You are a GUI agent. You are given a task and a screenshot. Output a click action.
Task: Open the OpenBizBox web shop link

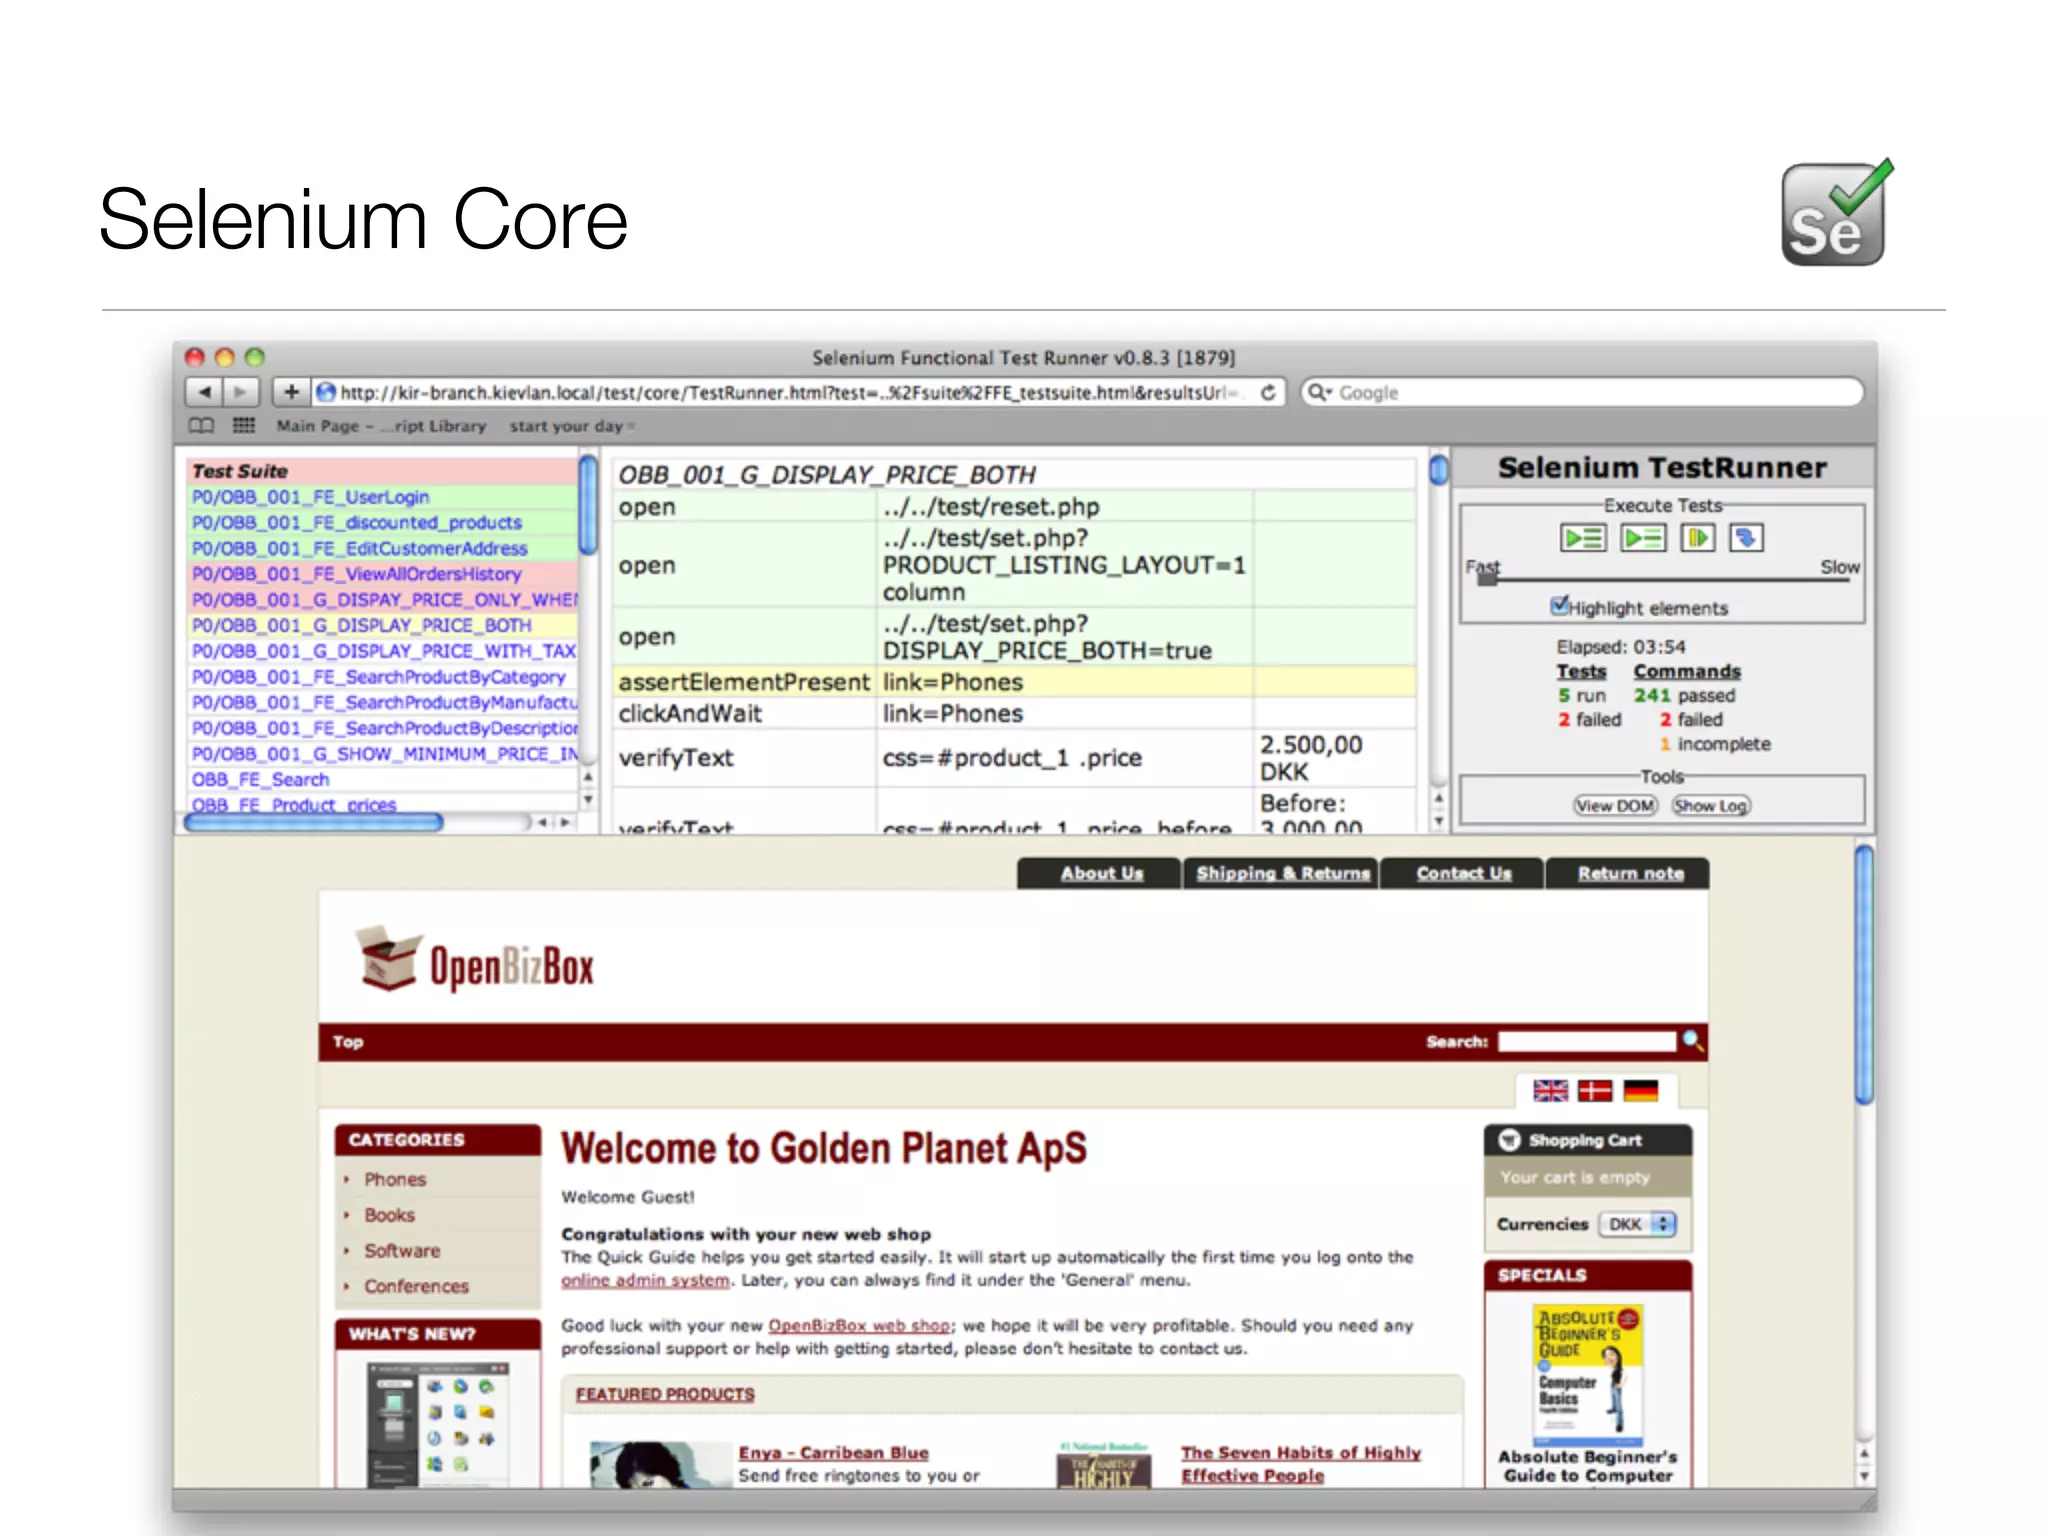[x=859, y=1326]
